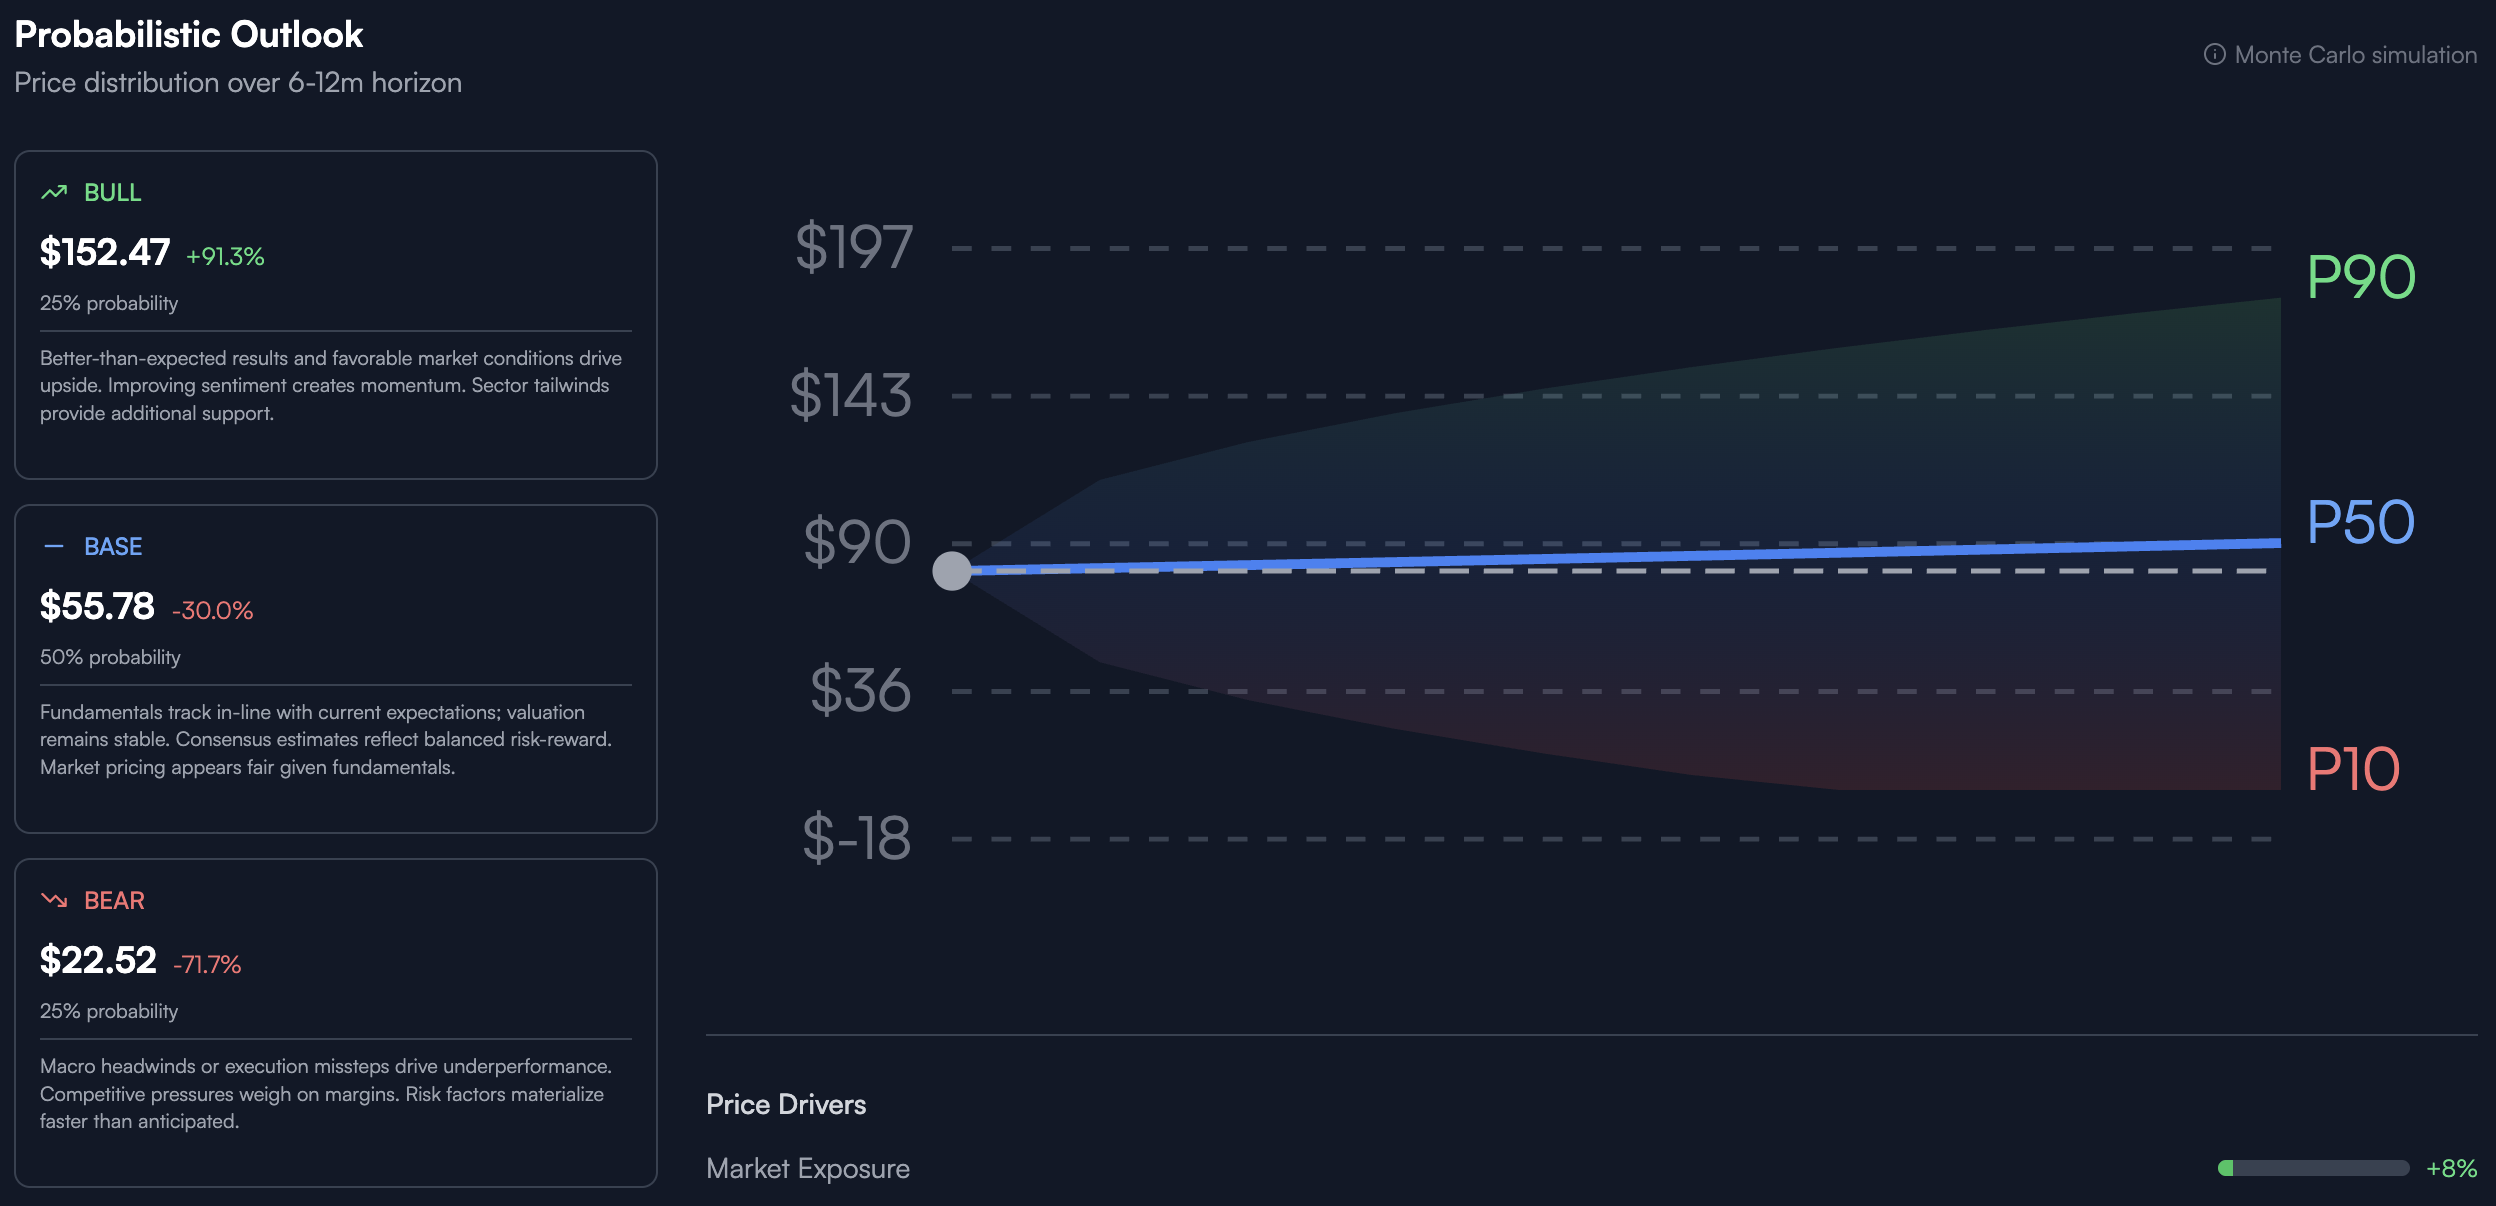Expand the Probabilistic Outlook header
This screenshot has height=1206, width=2496.
pyautogui.click(x=188, y=34)
